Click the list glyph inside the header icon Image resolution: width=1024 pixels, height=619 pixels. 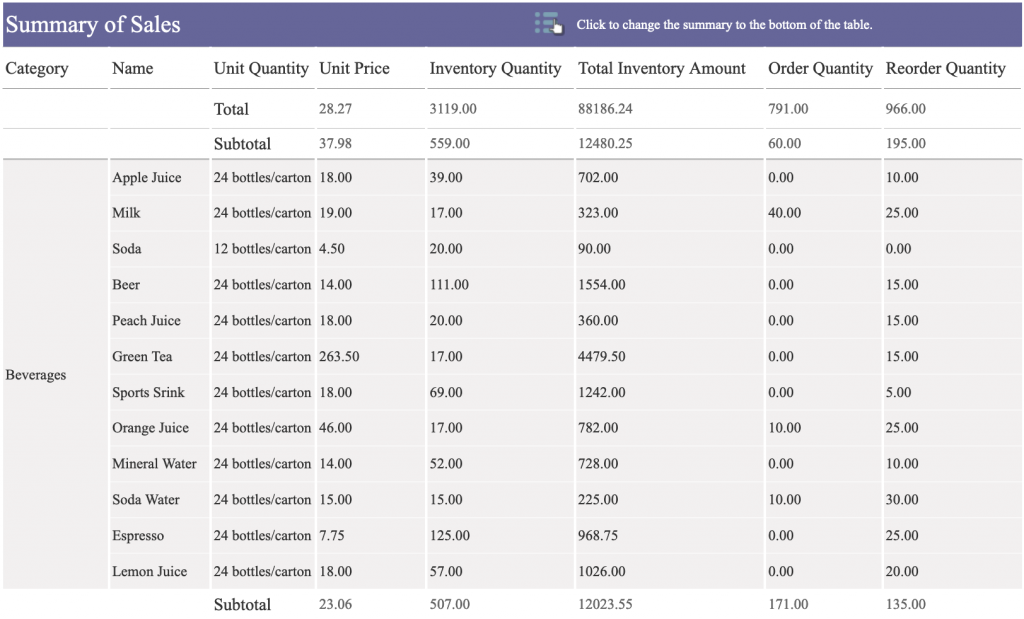541,19
